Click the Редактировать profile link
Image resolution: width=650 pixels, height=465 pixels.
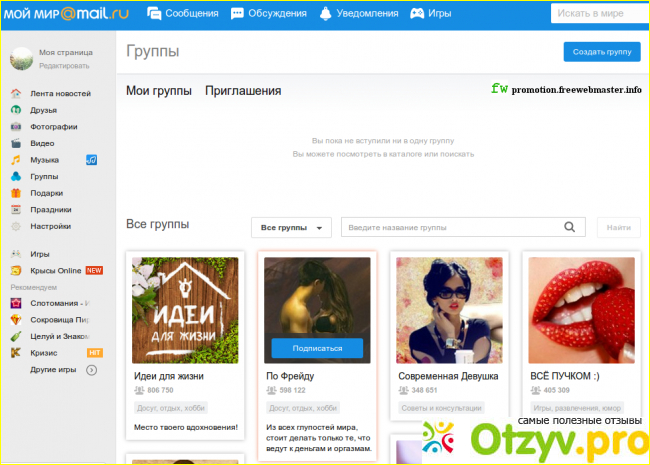[64, 65]
